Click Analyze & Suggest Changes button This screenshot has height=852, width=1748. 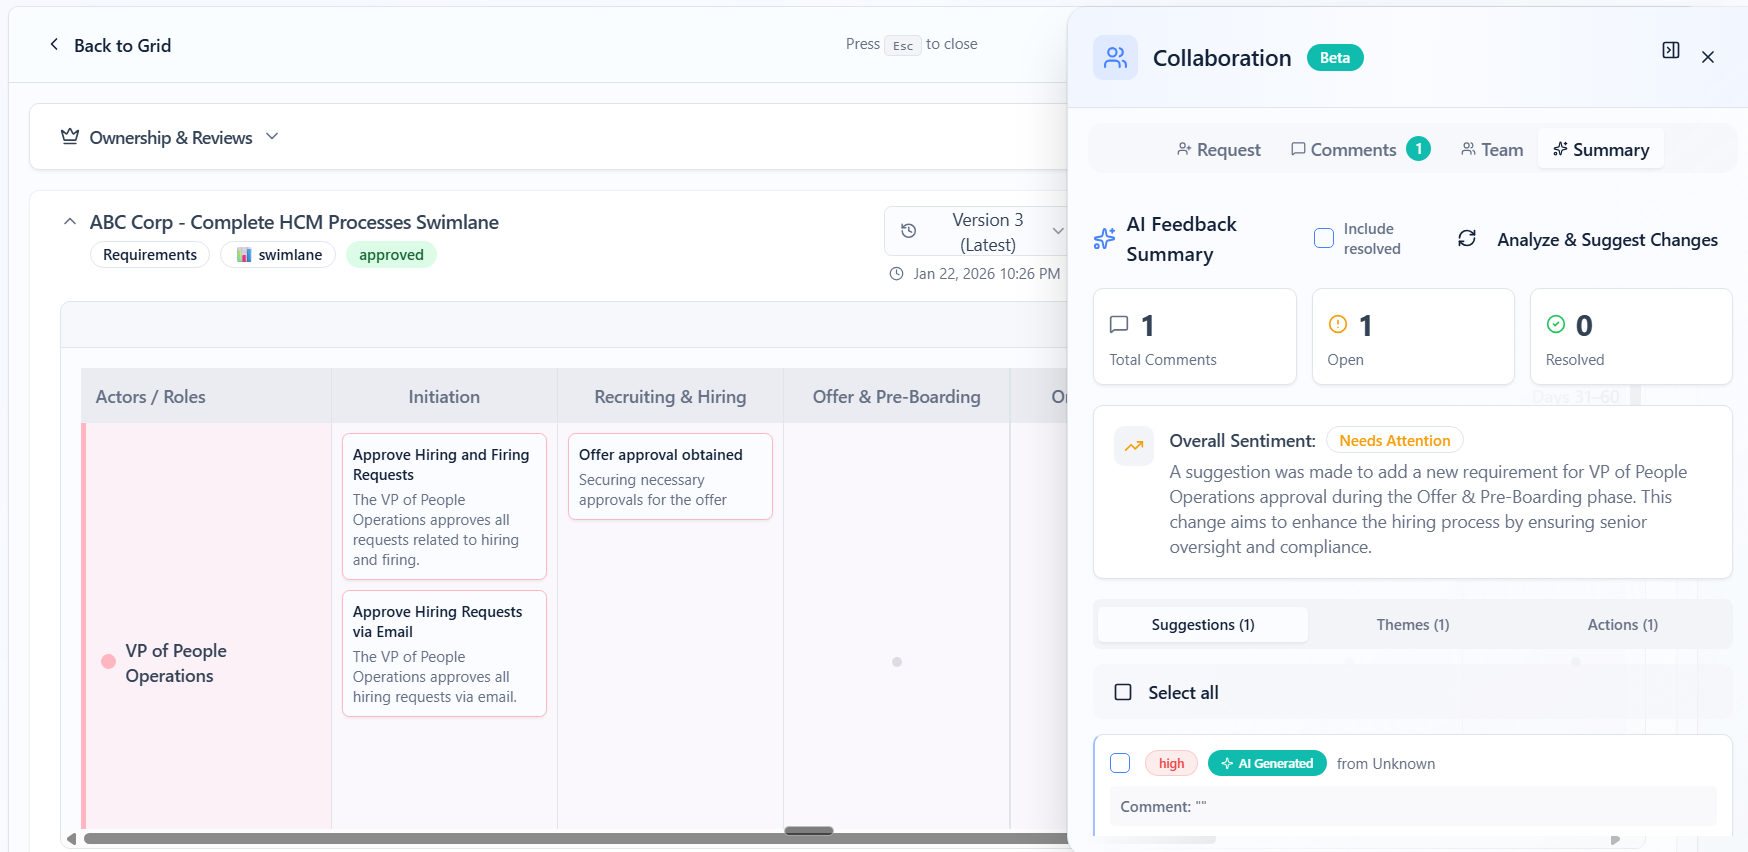click(1588, 239)
